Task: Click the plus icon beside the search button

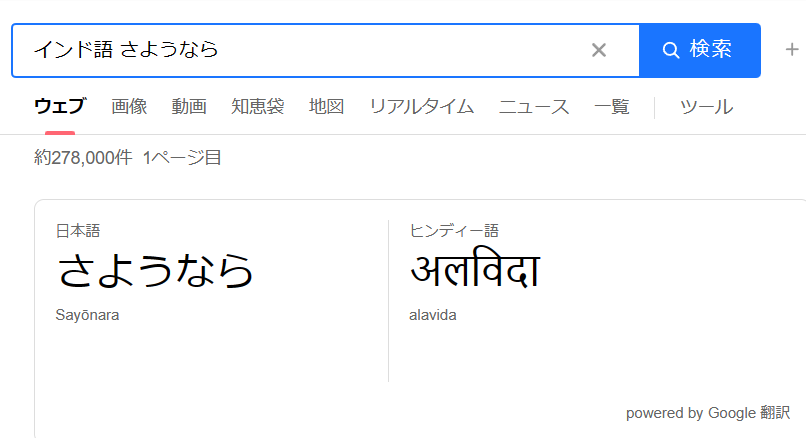Action: click(792, 49)
